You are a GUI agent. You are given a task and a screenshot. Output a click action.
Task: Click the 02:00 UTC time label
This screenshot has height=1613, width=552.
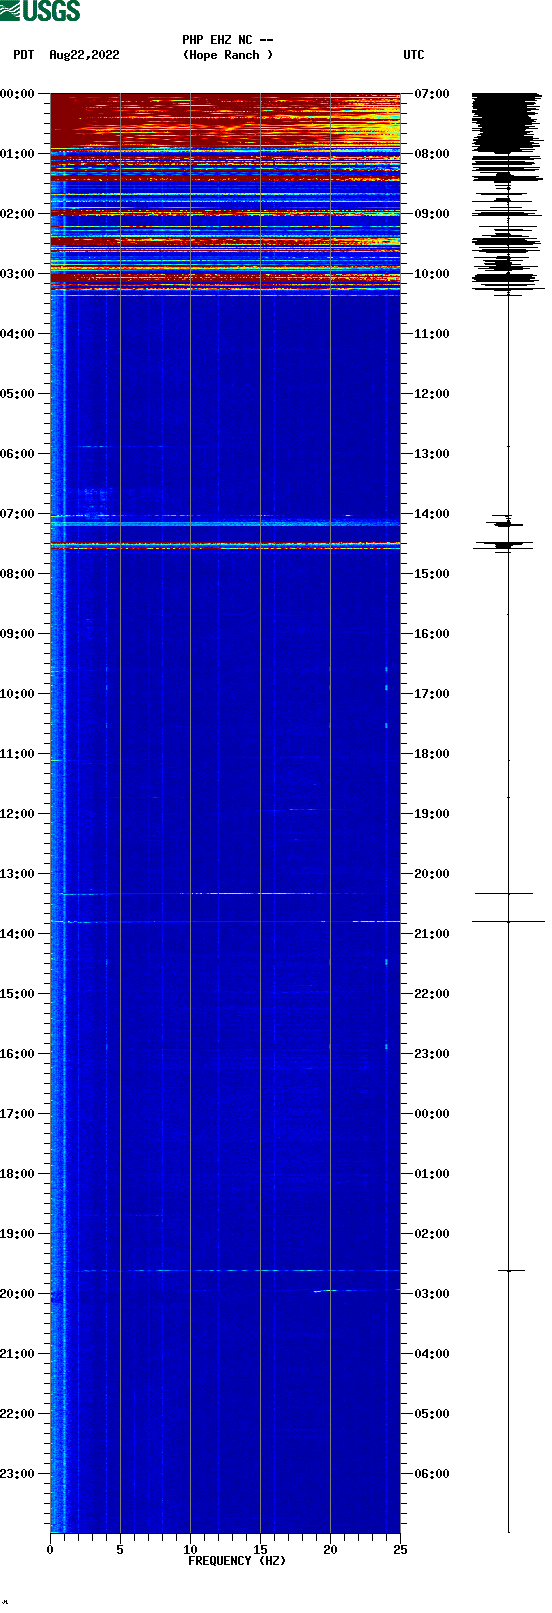click(432, 1234)
